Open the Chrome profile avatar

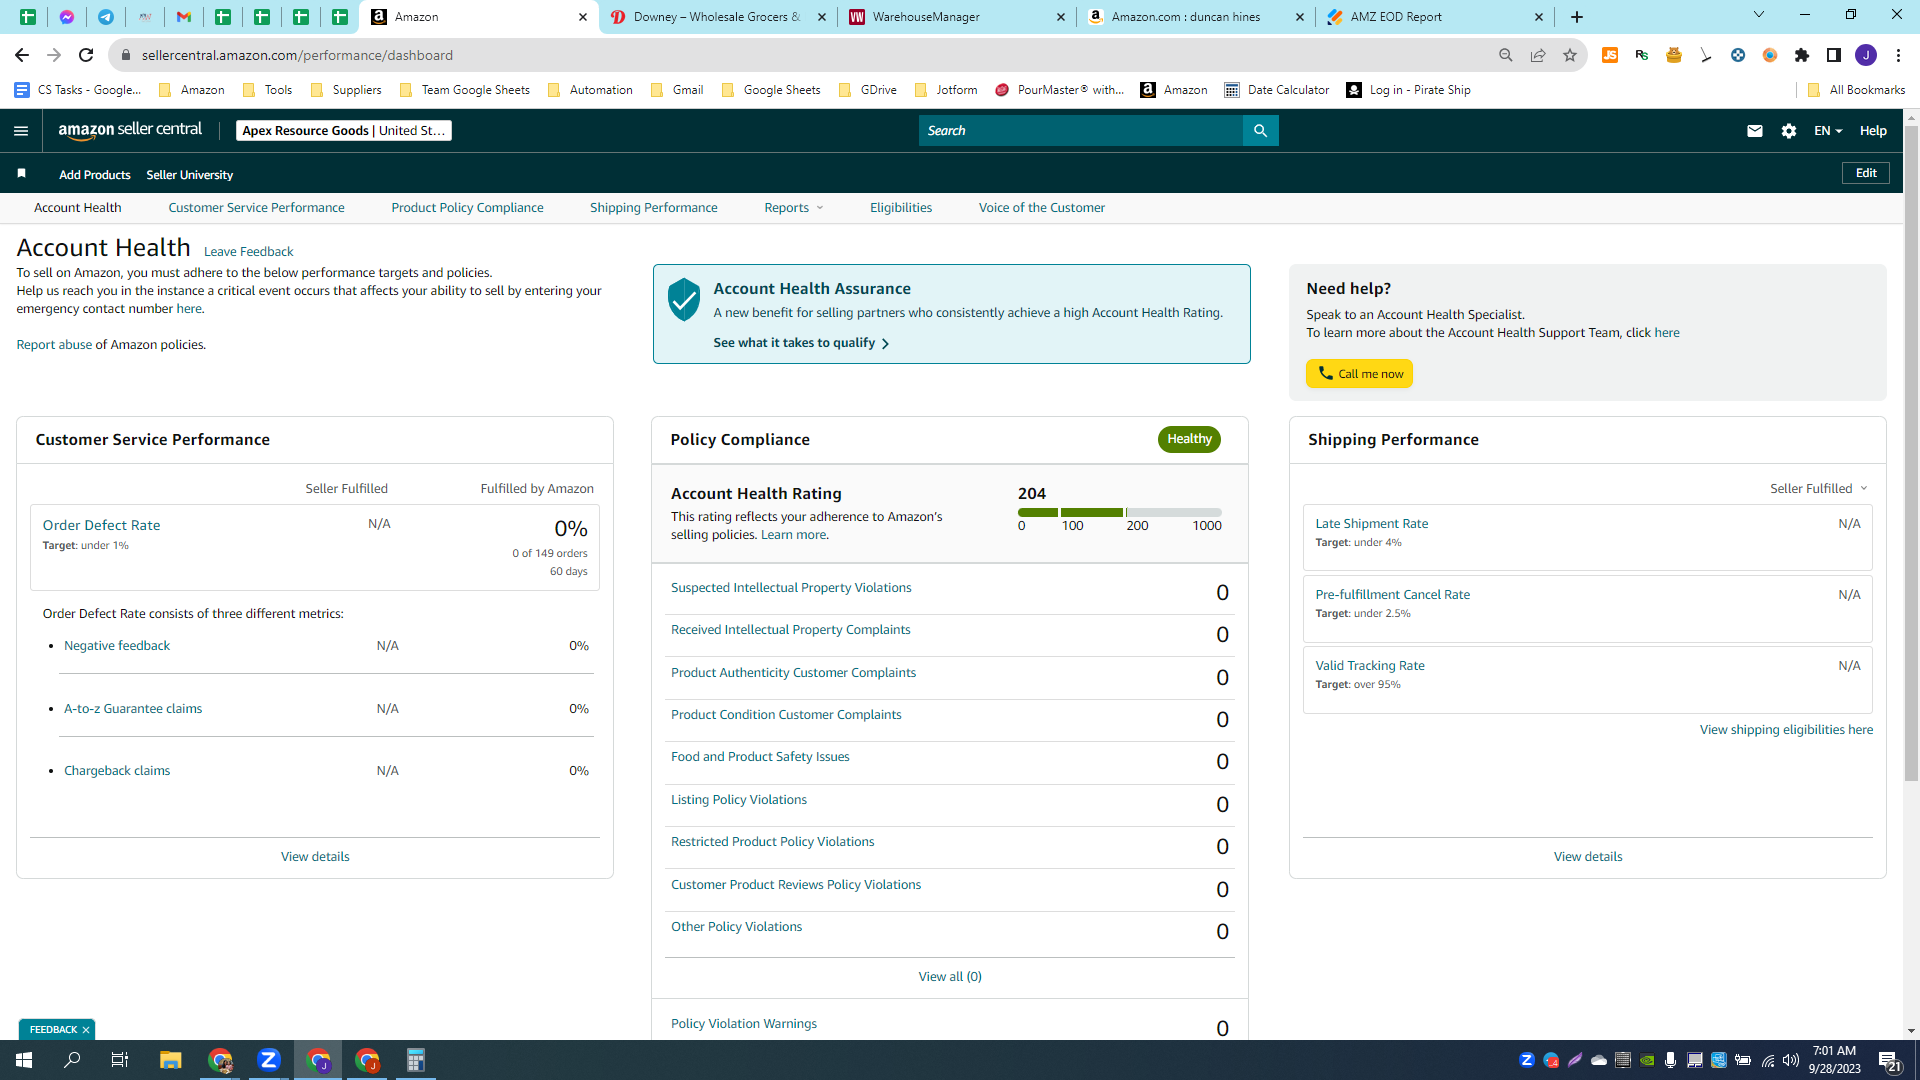coord(1866,55)
